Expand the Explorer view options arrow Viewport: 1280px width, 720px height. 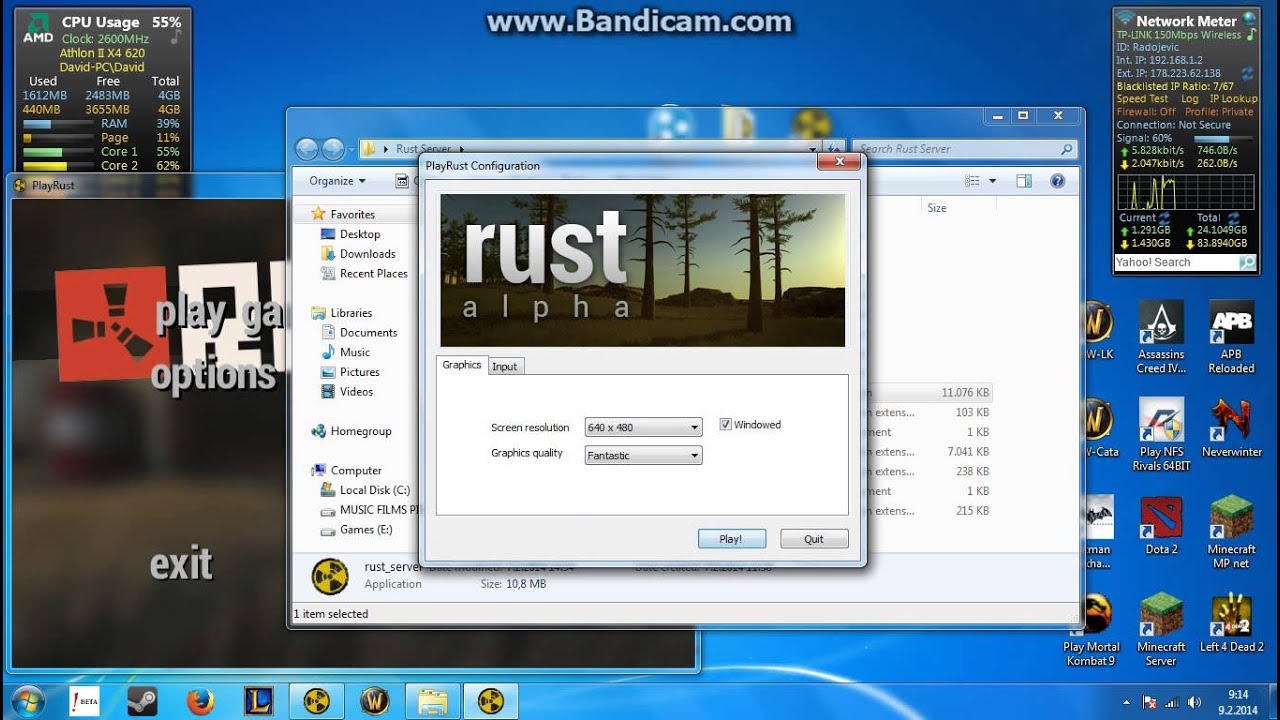pyautogui.click(x=992, y=181)
